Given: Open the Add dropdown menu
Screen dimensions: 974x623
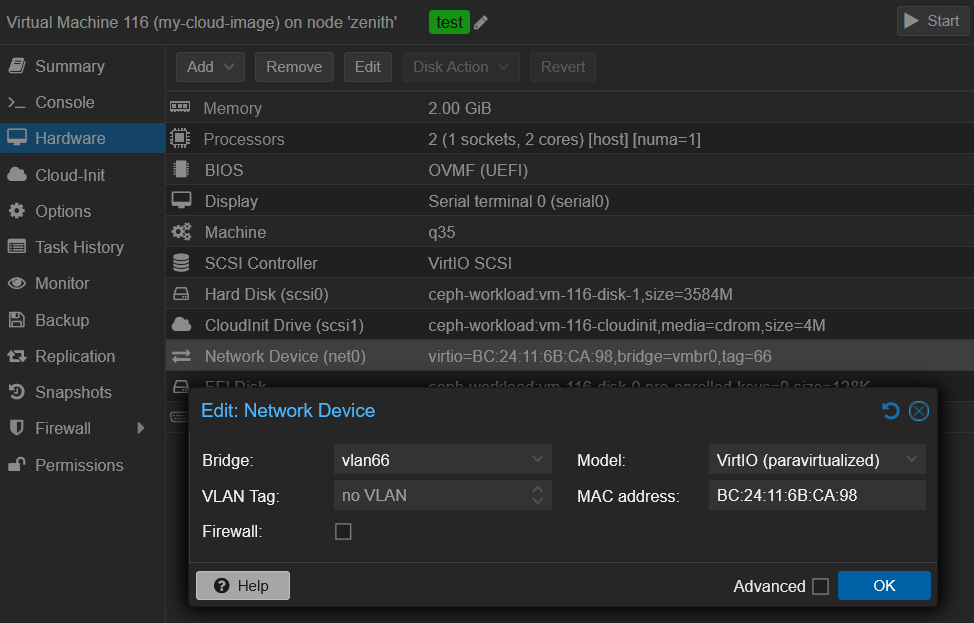Looking at the screenshot, I should (x=210, y=67).
